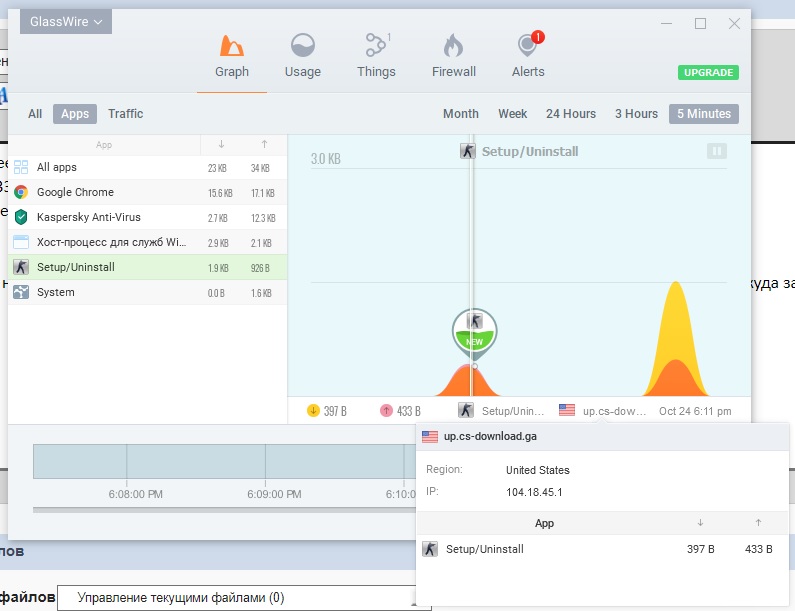This screenshot has width=795, height=611.
Task: Open the Usage tab
Action: [303, 57]
